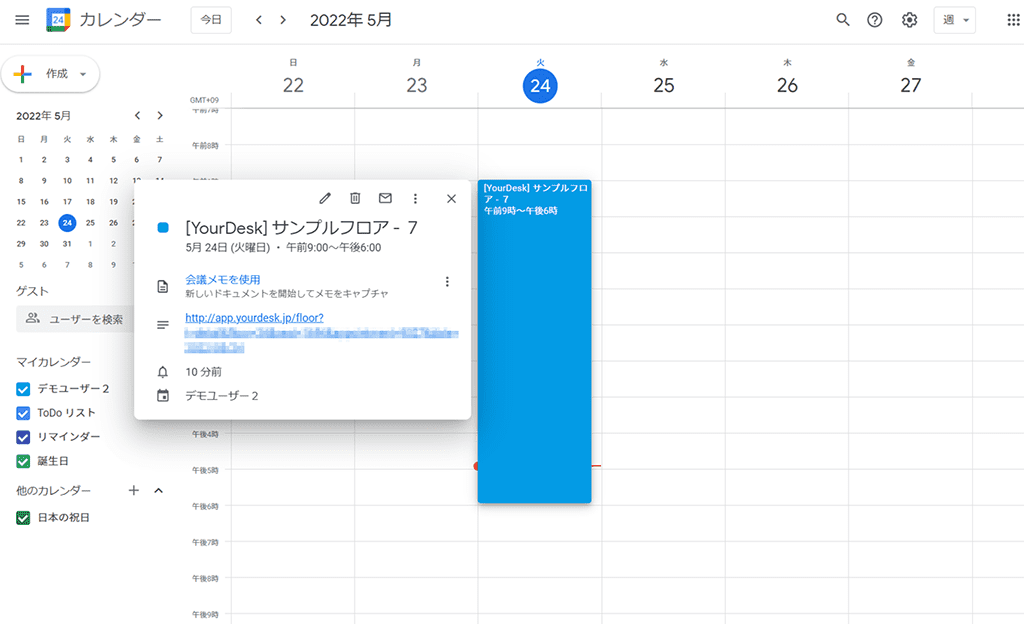Toggle デモユーザー2 calendar checkbox
This screenshot has height=624, width=1024.
coord(23,389)
